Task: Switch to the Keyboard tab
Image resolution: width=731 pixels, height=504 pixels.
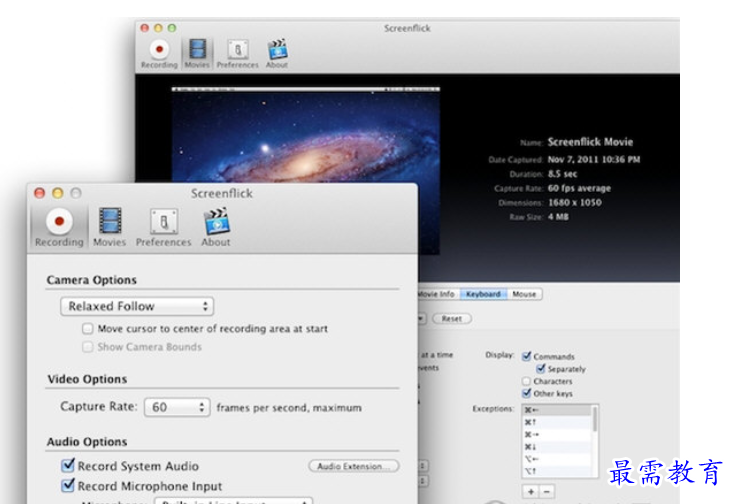Action: tap(483, 294)
